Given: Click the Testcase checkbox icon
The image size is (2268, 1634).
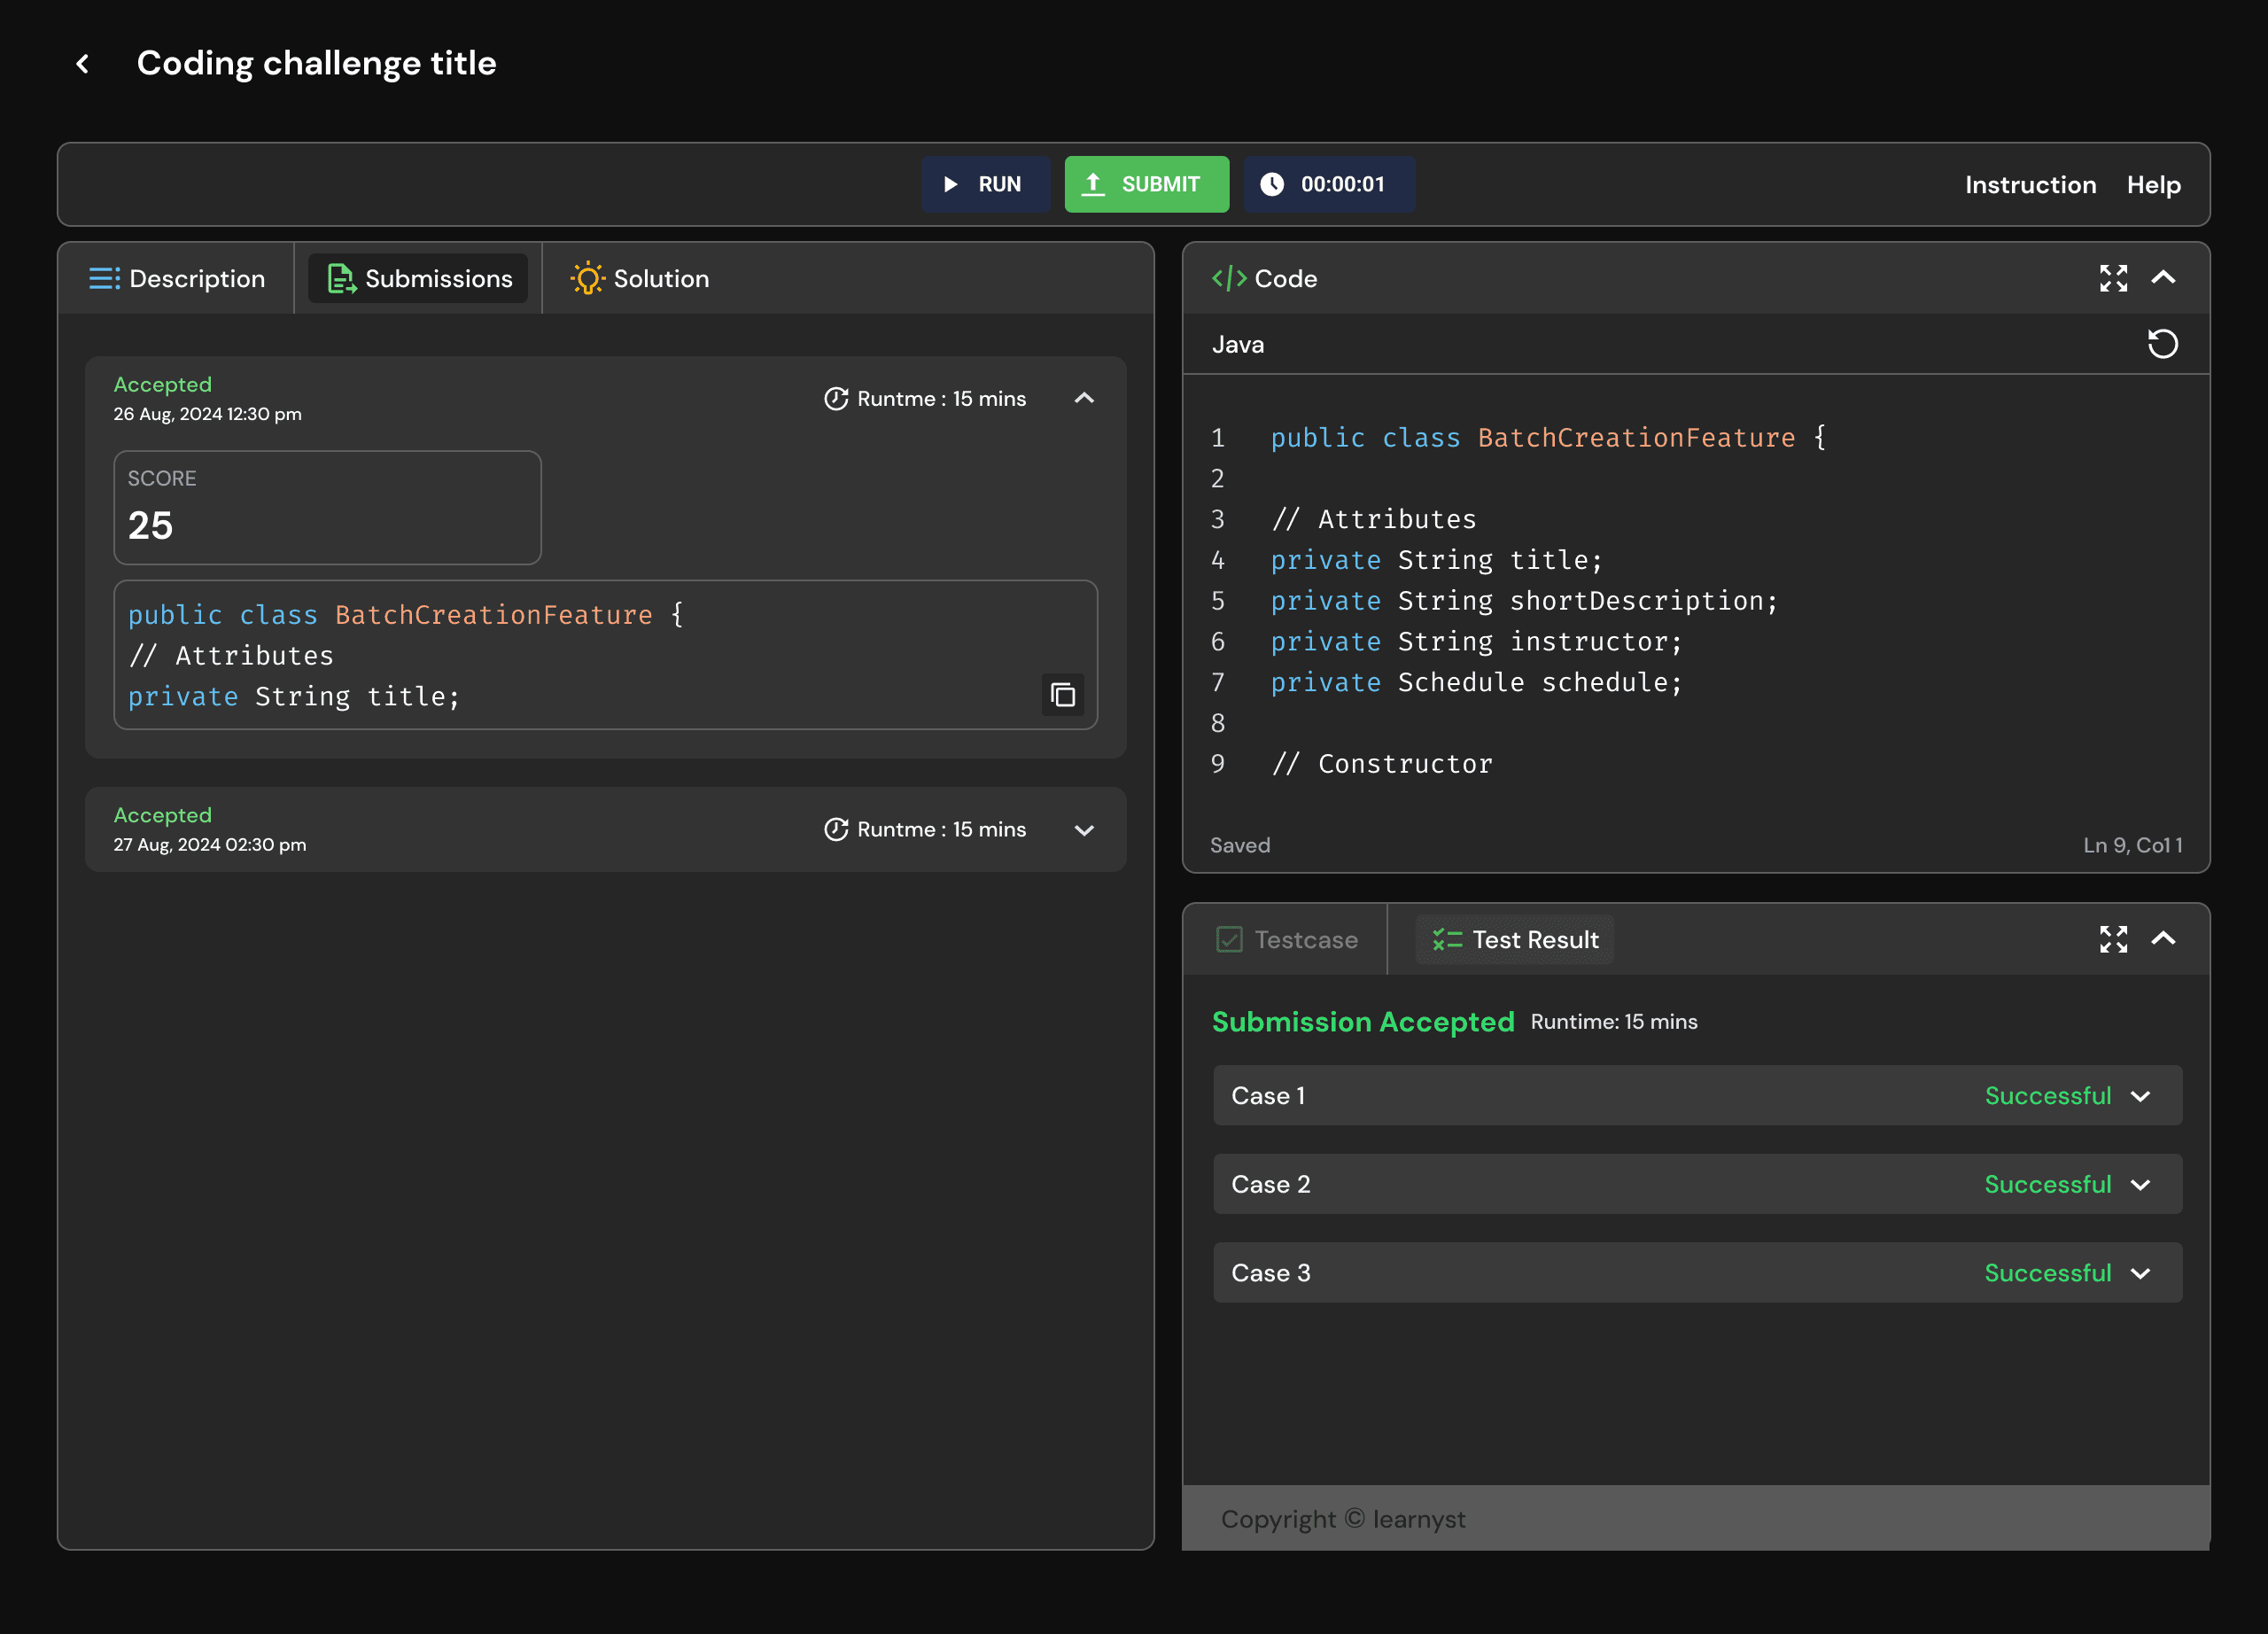Looking at the screenshot, I should pos(1229,939).
